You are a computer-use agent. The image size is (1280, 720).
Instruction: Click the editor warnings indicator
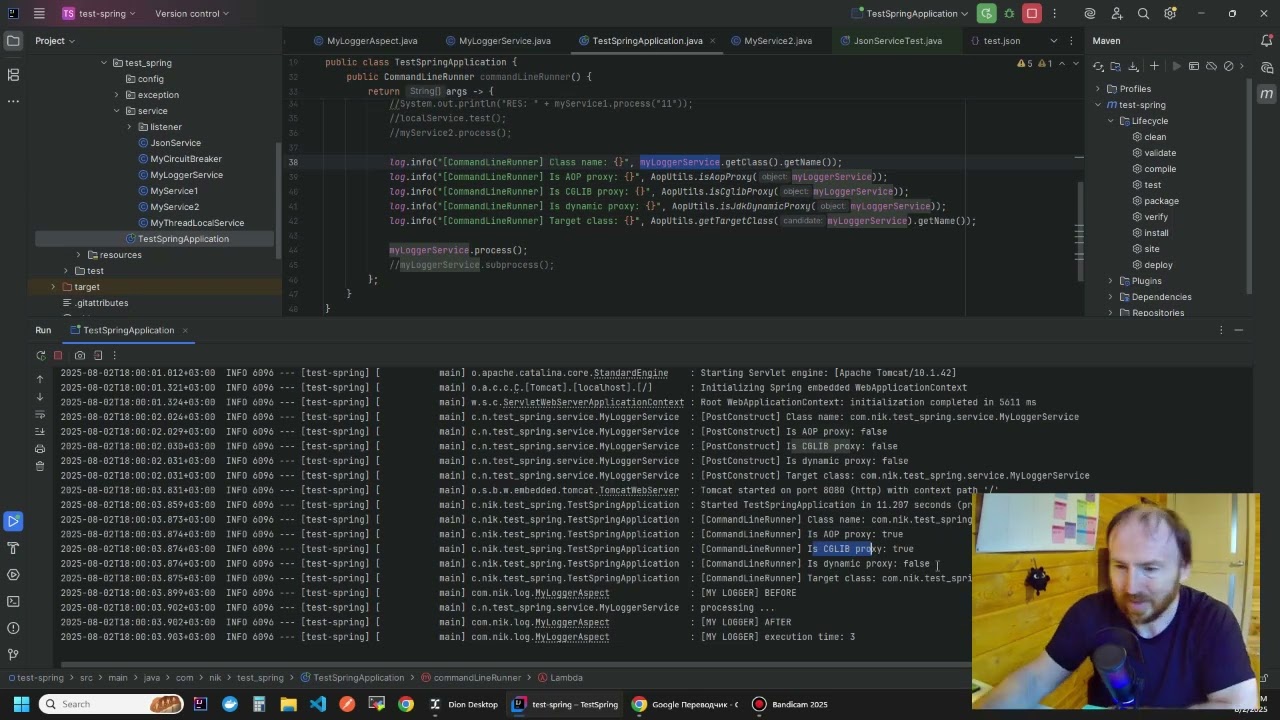click(1034, 63)
